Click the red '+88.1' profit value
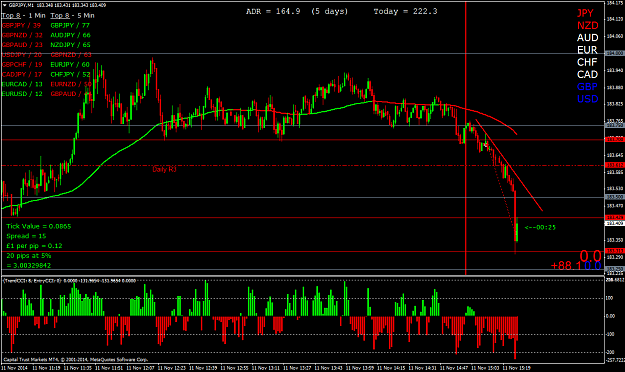The height and width of the screenshot is (372, 625). pos(566,266)
